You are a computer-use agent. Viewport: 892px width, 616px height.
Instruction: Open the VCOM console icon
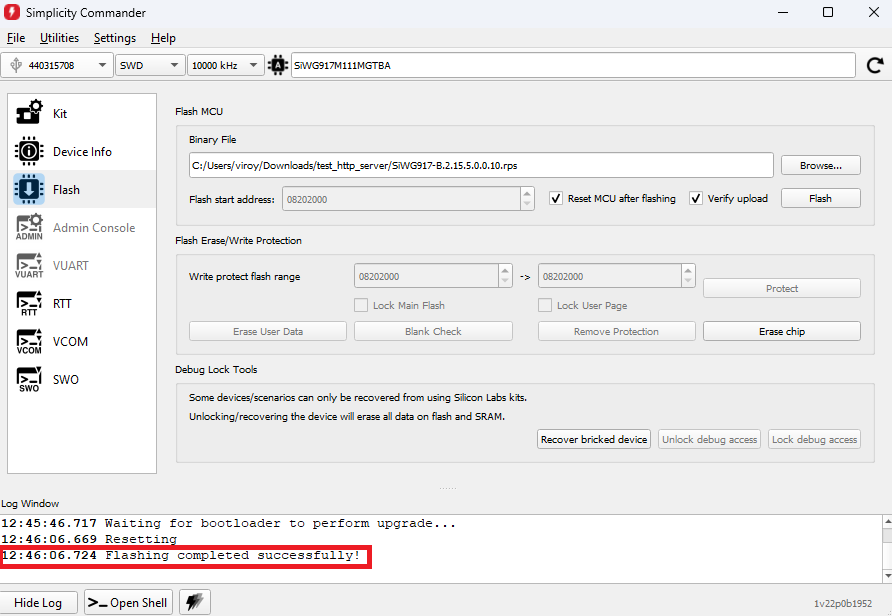tap(29, 341)
